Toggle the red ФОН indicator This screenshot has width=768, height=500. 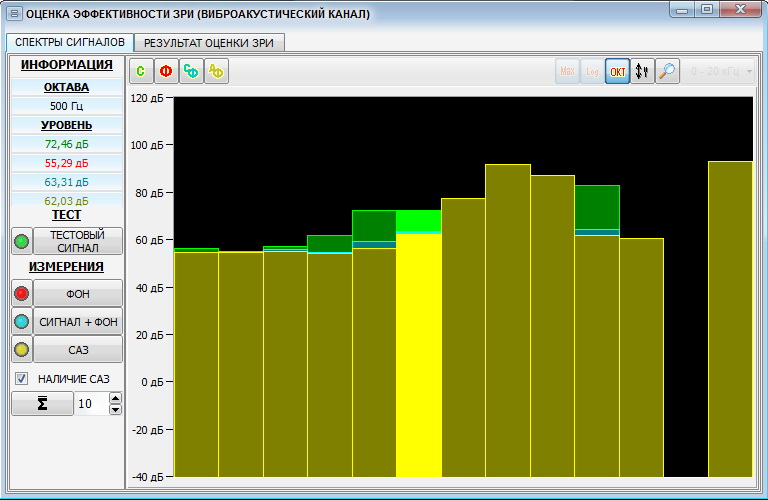coord(21,293)
